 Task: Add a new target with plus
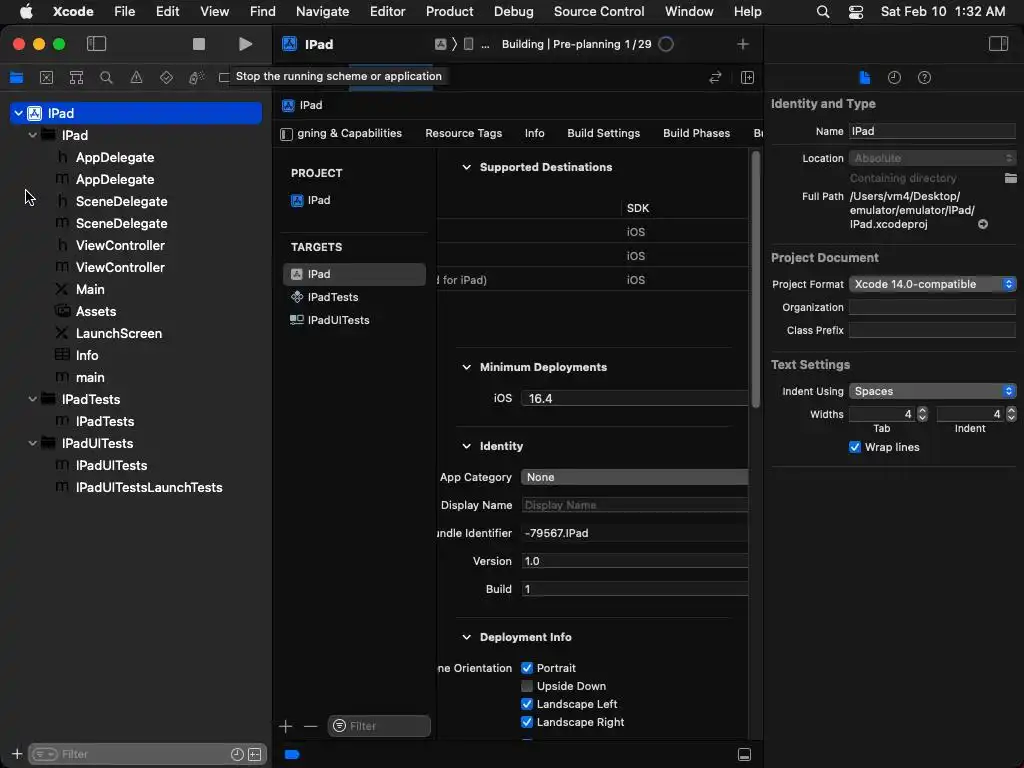click(x=285, y=726)
